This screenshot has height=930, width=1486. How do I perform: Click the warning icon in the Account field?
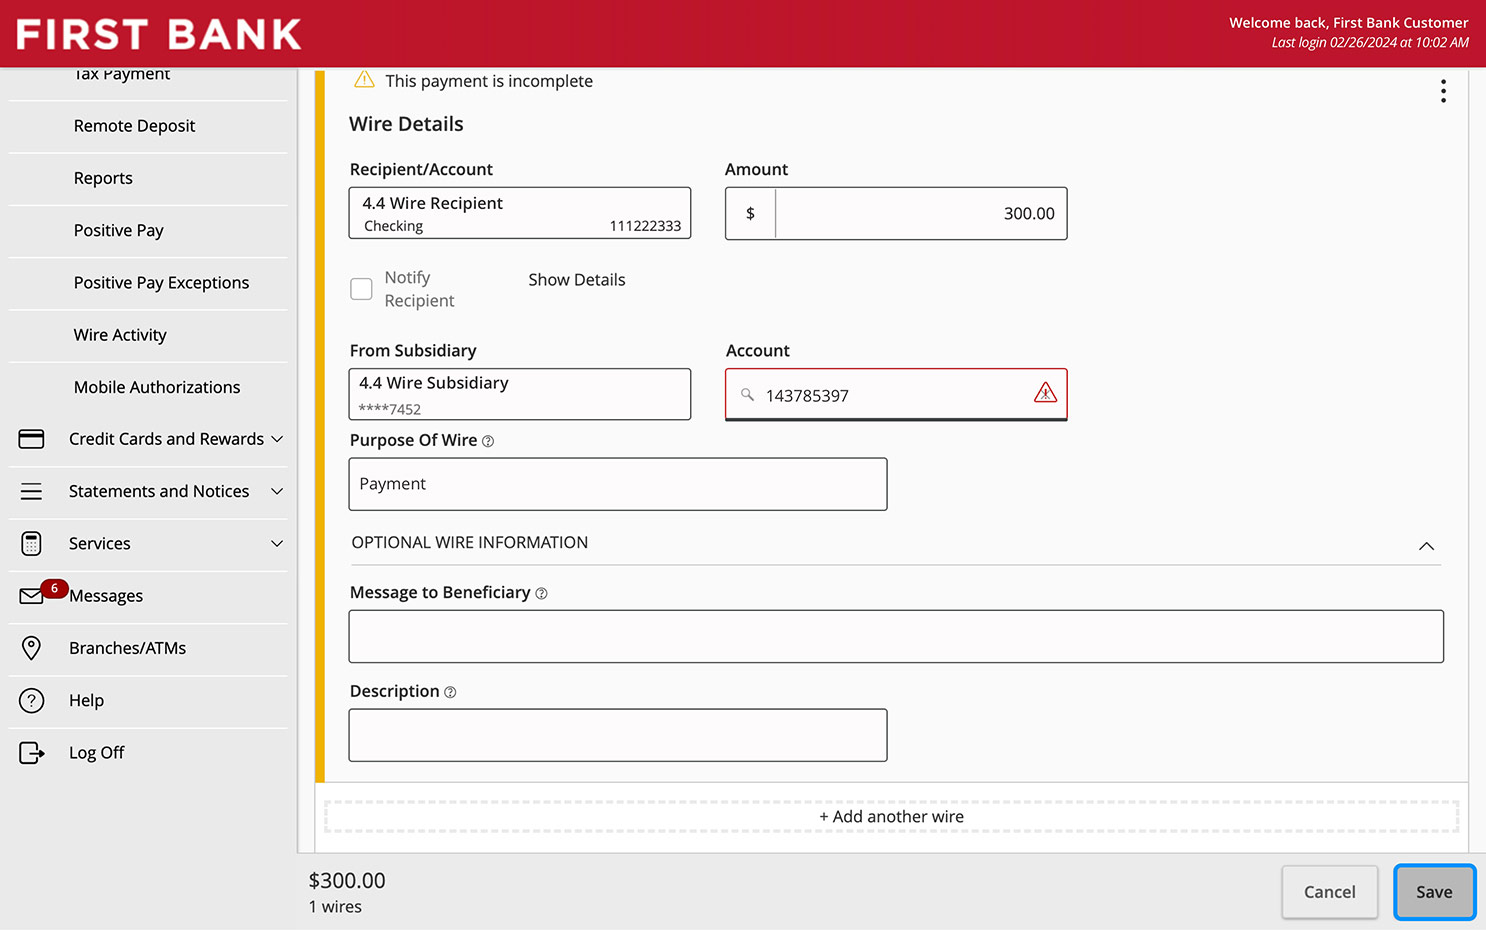point(1045,392)
